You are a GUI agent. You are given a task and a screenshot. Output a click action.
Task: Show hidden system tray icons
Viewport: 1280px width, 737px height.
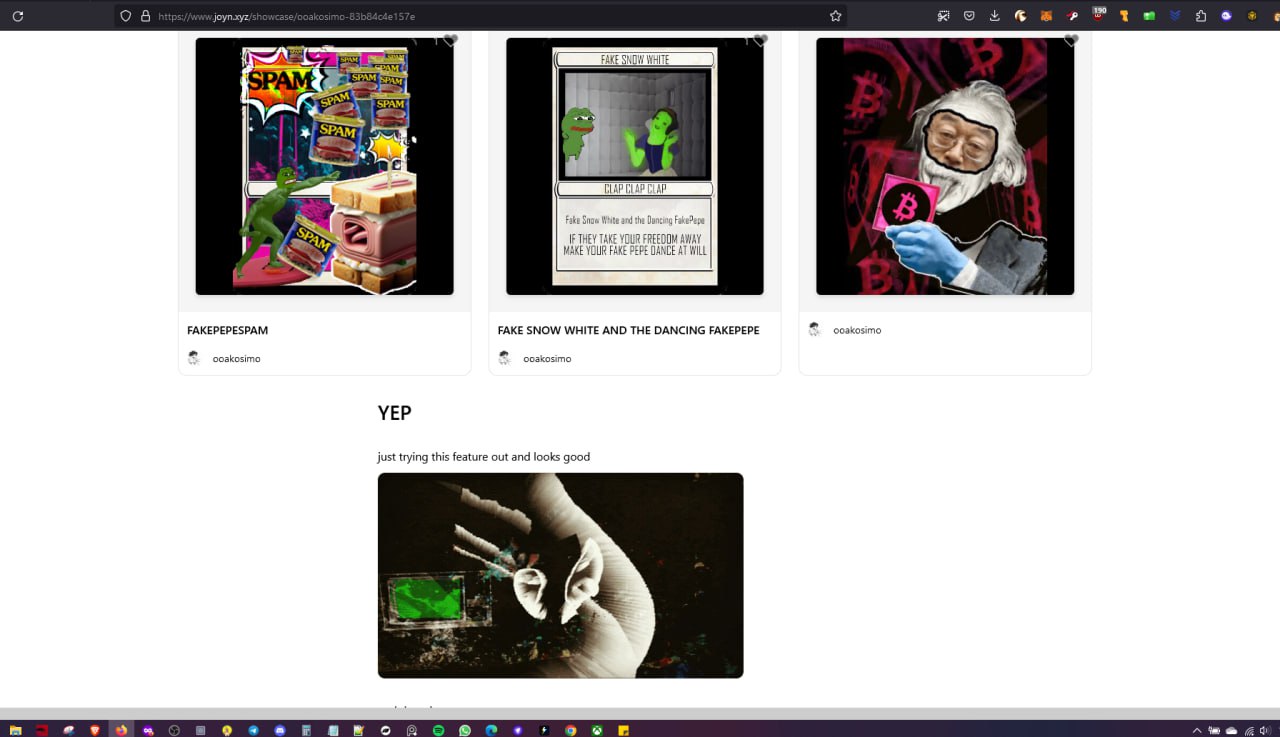(x=1197, y=730)
